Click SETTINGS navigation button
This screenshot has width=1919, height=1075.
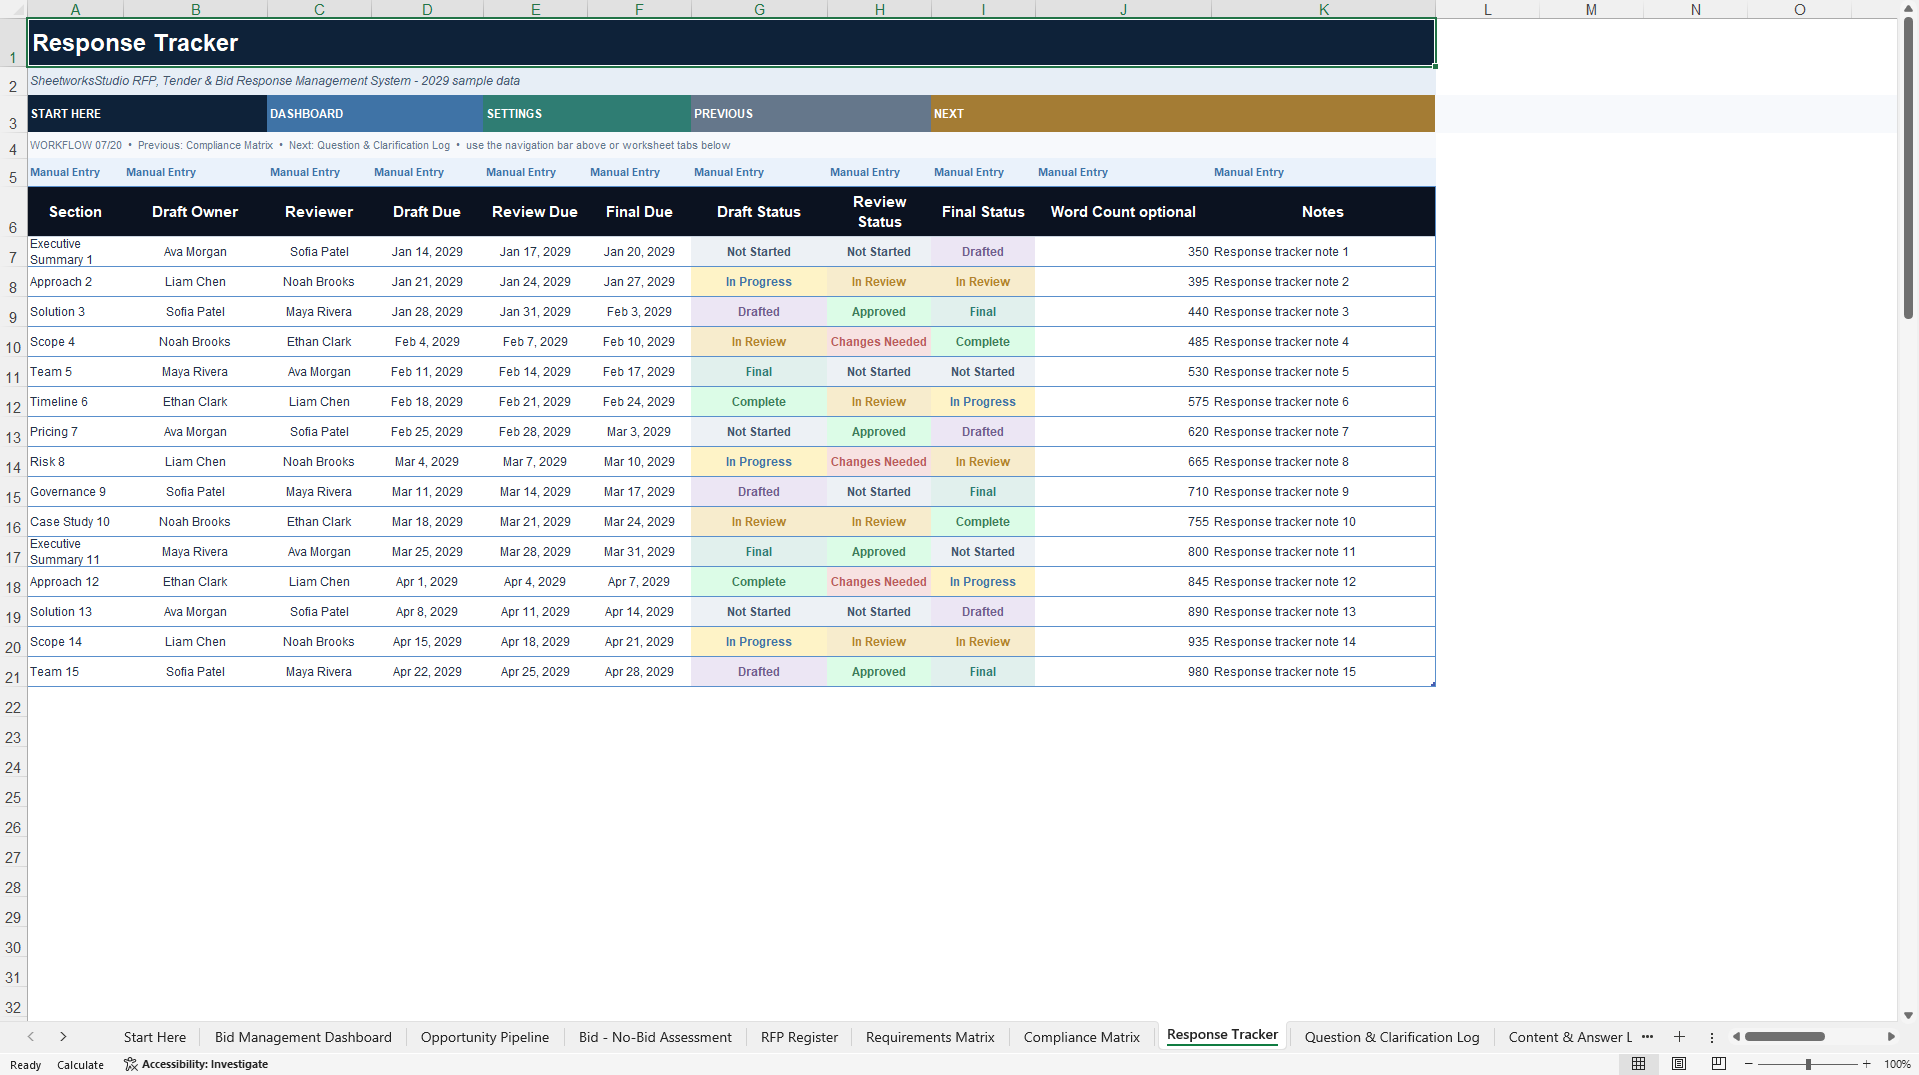tap(587, 114)
